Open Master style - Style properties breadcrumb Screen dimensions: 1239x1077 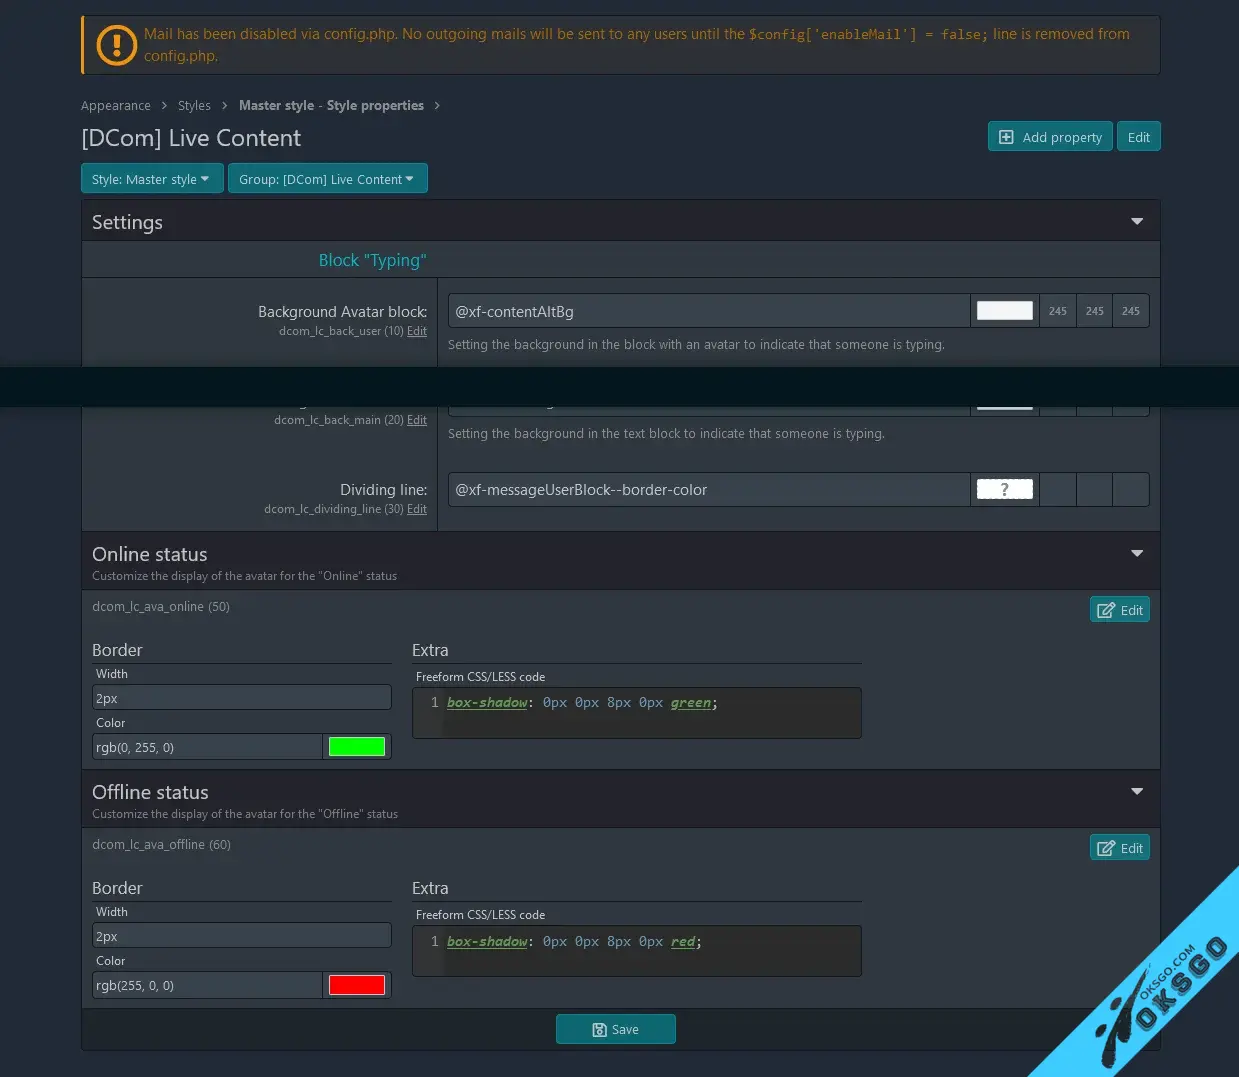point(331,106)
